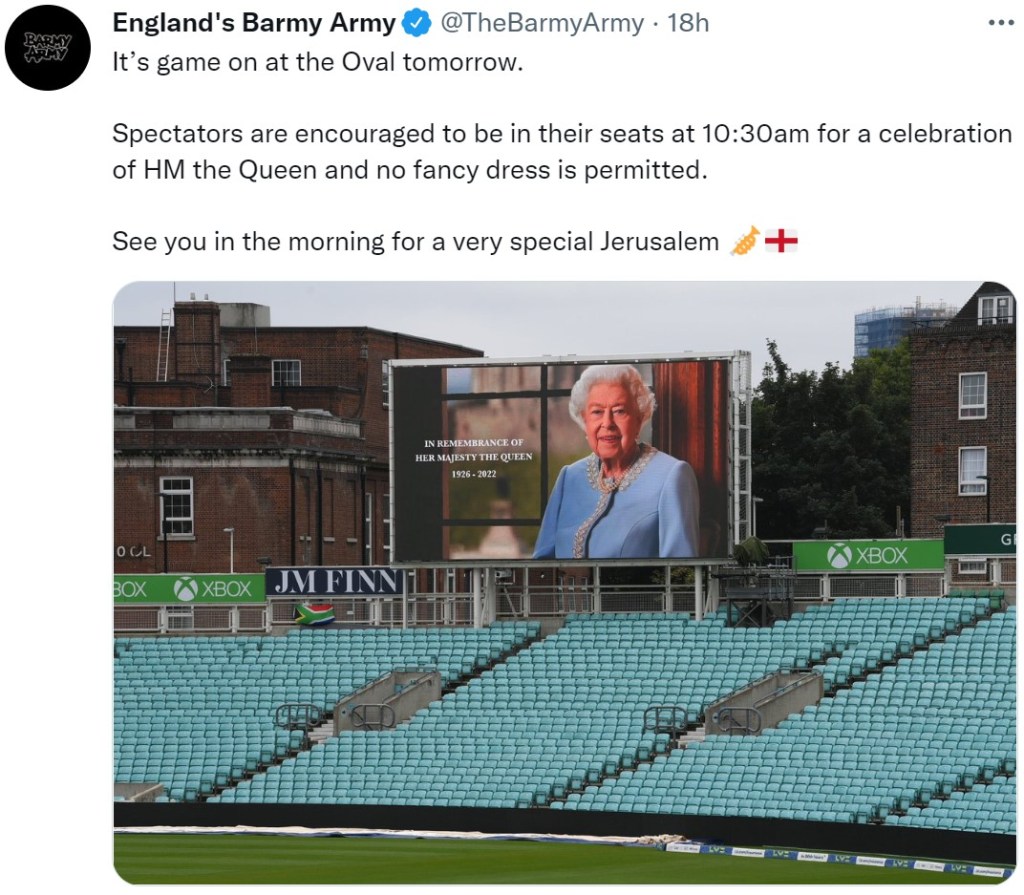The height and width of the screenshot is (895, 1024).
Task: Open the tweet's three-dot more menu
Action: (1000, 23)
